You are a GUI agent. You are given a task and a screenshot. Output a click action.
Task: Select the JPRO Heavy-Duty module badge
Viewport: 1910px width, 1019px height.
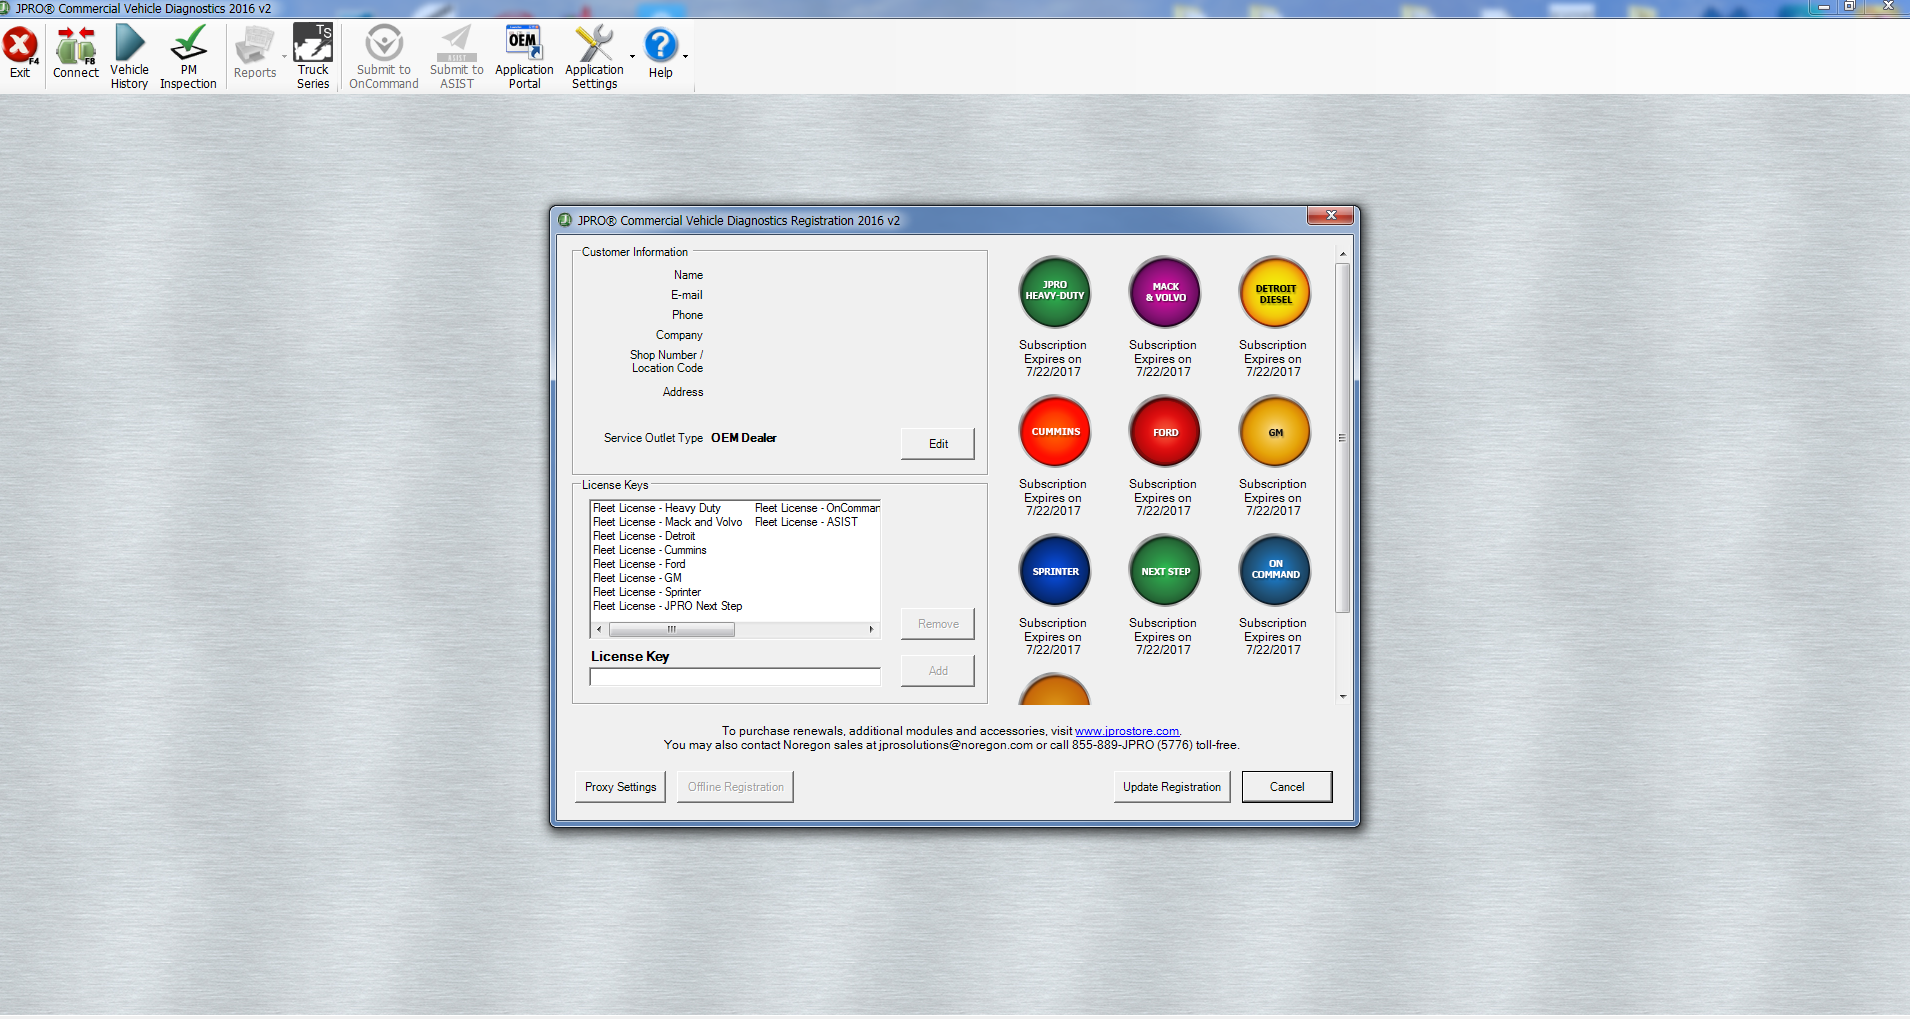1054,291
